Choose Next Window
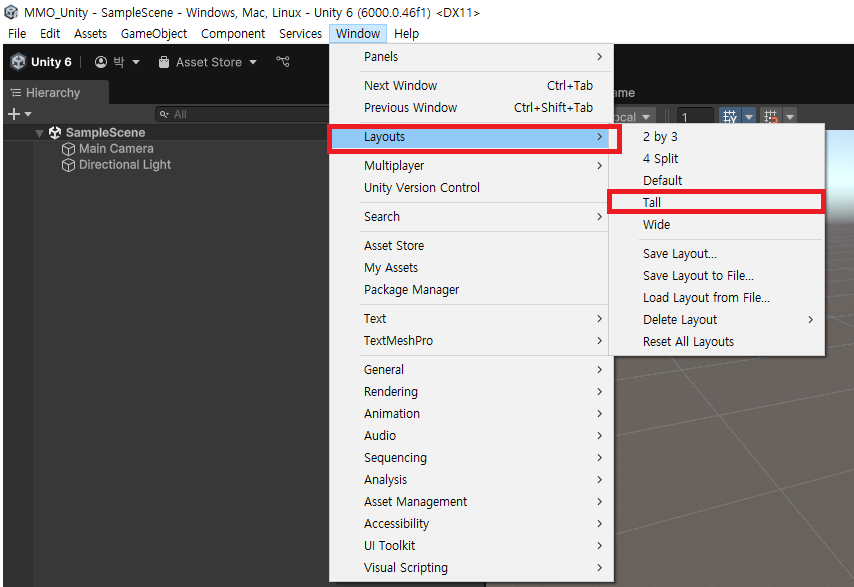The height and width of the screenshot is (587, 854). pyautogui.click(x=472, y=86)
